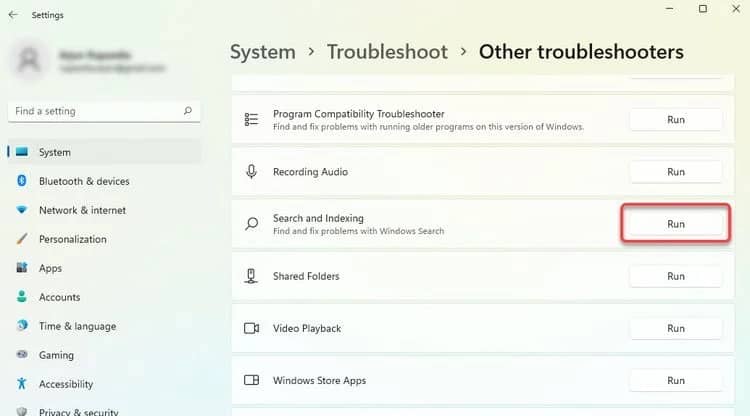Viewport: 750px width, 416px height.
Task: Click the System breadcrumb link
Action: coord(263,52)
